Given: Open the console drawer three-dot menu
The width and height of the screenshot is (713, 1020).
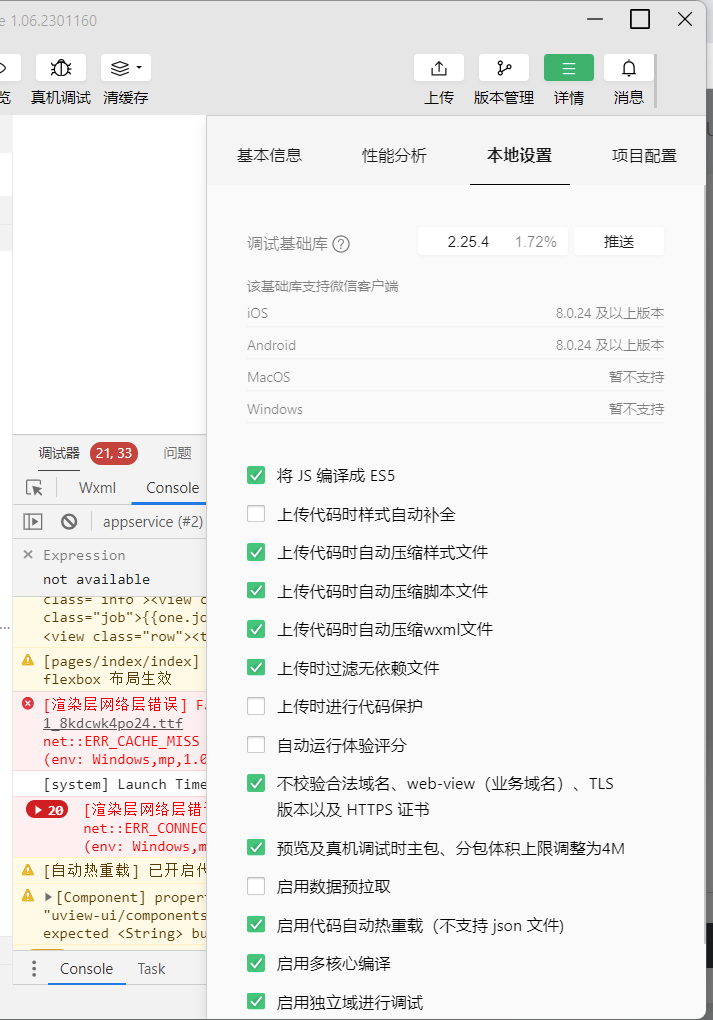Looking at the screenshot, I should 34,969.
